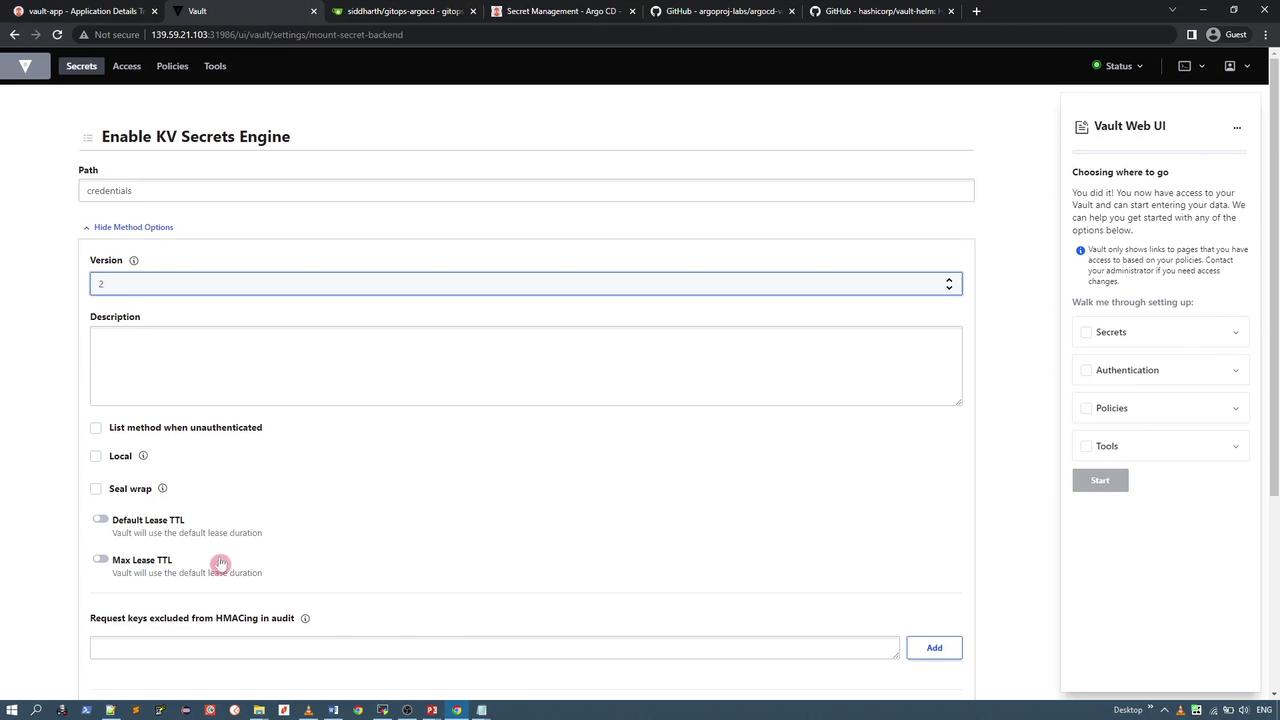Switch to the vault-app Application Details tab

click(82, 11)
